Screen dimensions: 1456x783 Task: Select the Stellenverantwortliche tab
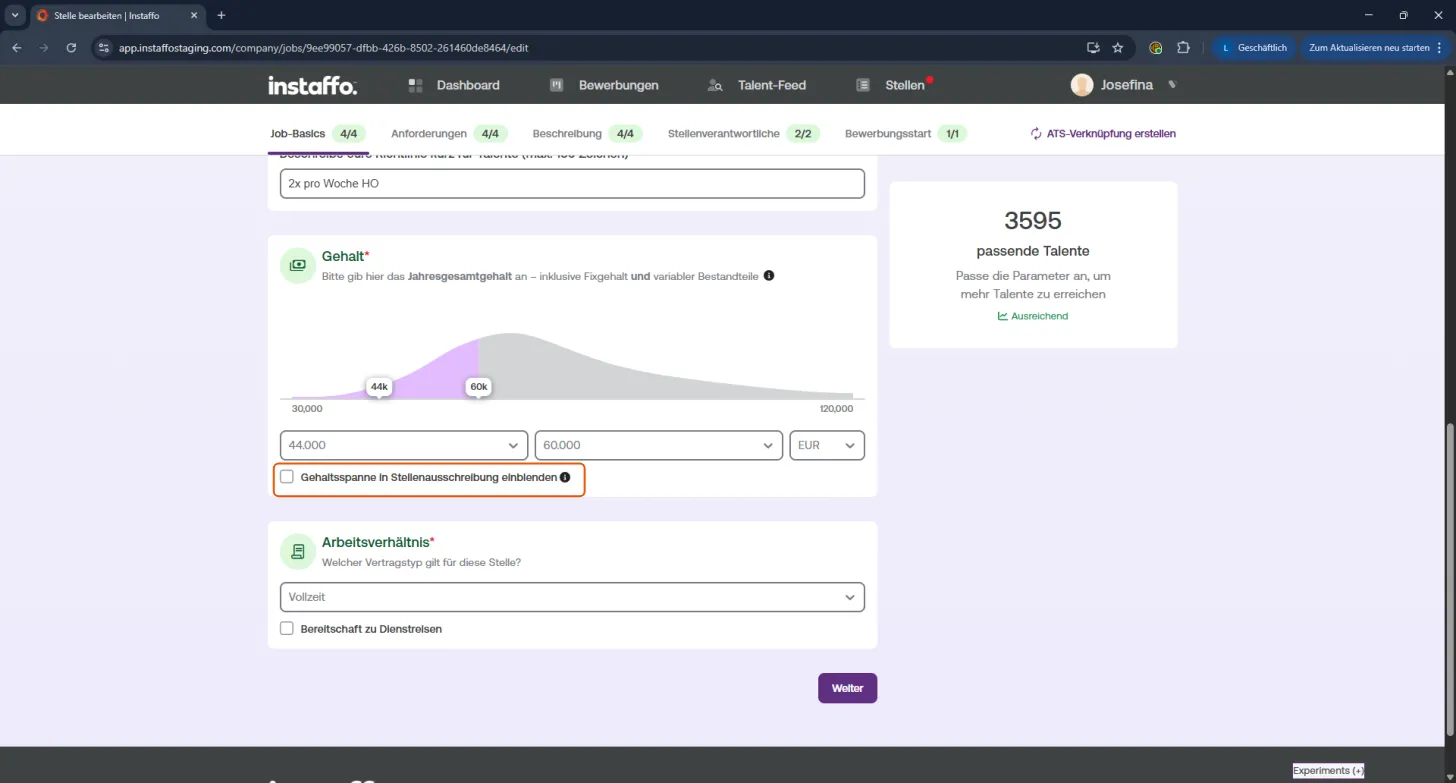[744, 133]
